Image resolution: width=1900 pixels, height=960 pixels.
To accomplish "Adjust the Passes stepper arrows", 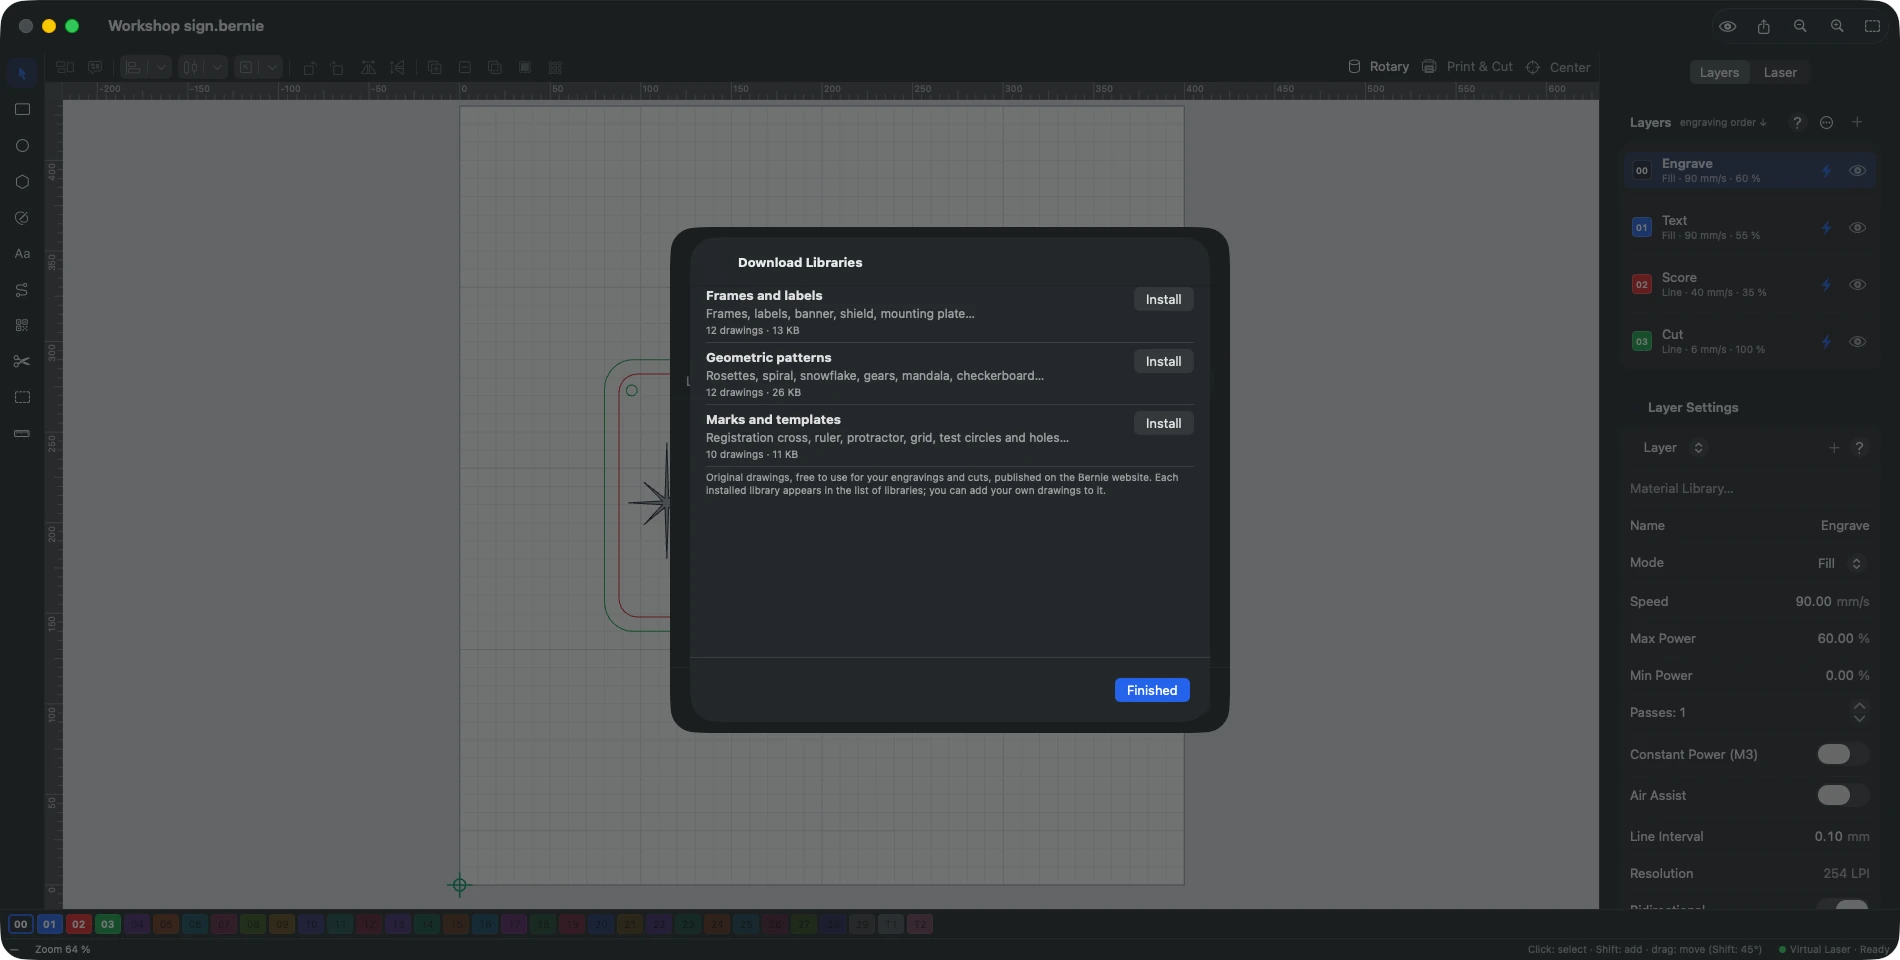I will [x=1859, y=712].
